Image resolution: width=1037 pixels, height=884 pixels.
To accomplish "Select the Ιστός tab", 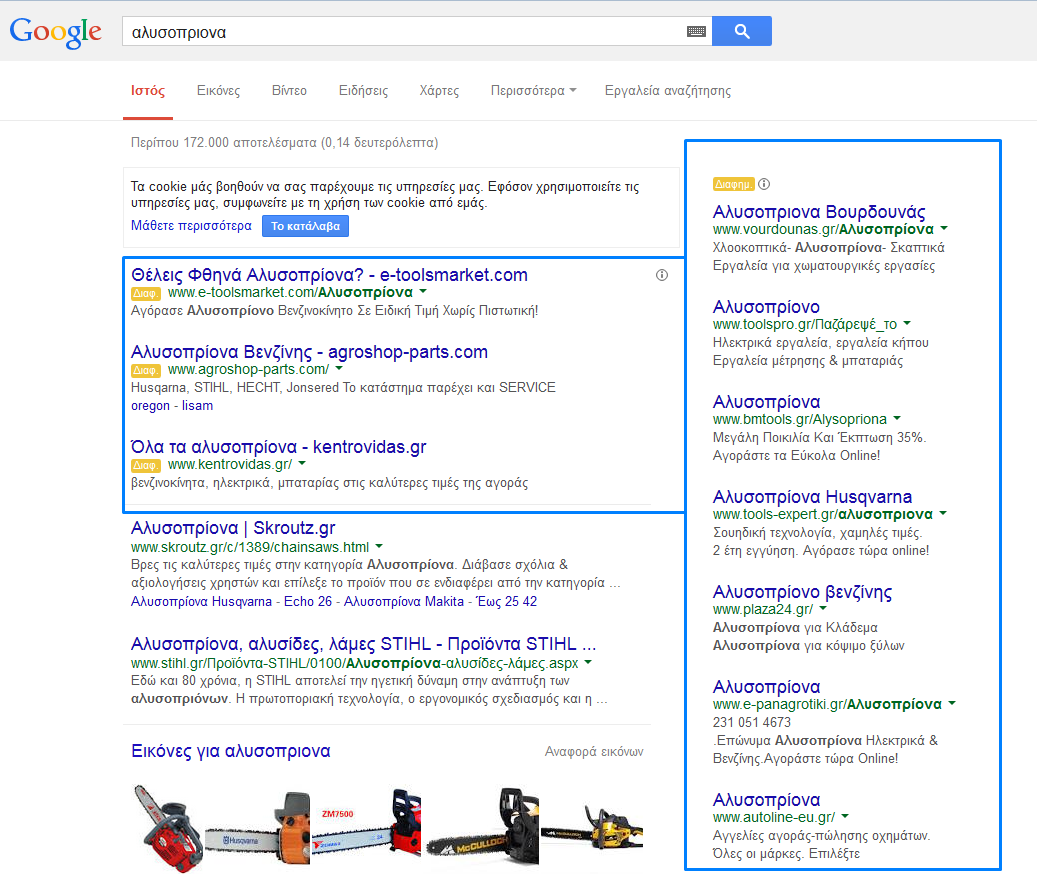I will click(x=147, y=91).
